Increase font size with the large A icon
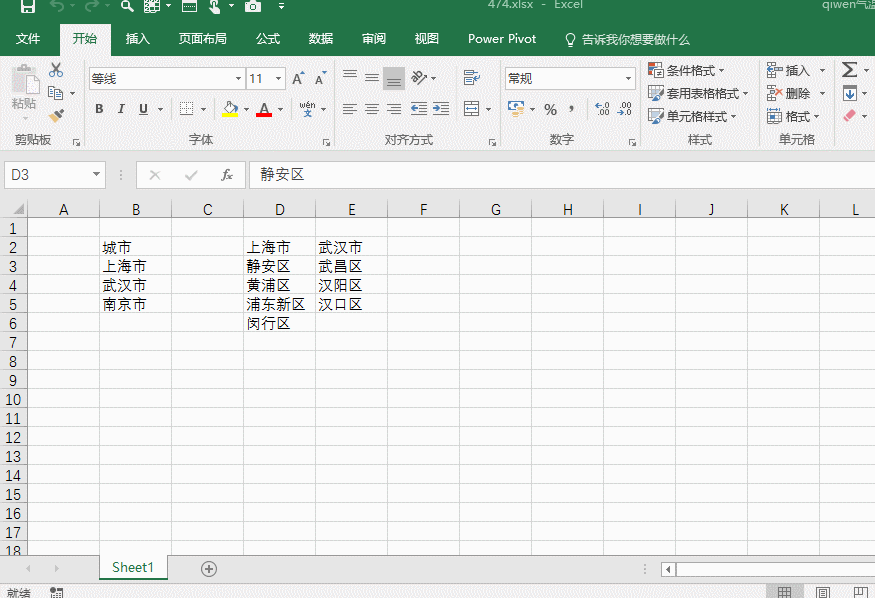Viewport: 875px width, 598px height. pos(296,76)
